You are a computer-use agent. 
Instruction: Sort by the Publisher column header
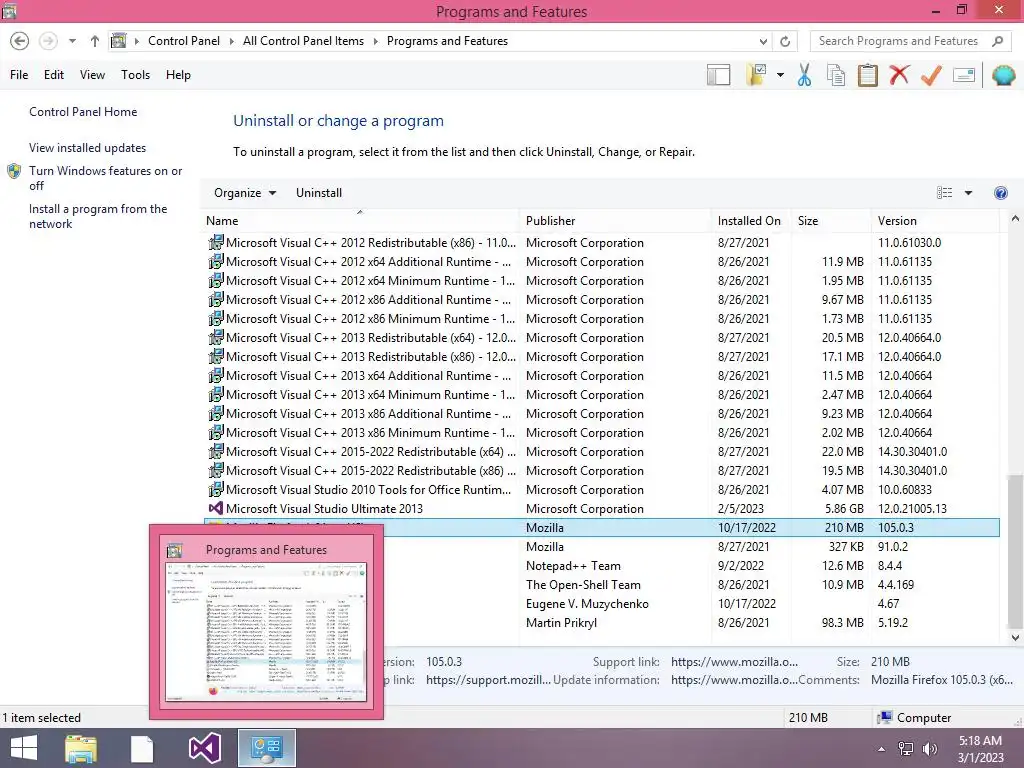(x=615, y=221)
